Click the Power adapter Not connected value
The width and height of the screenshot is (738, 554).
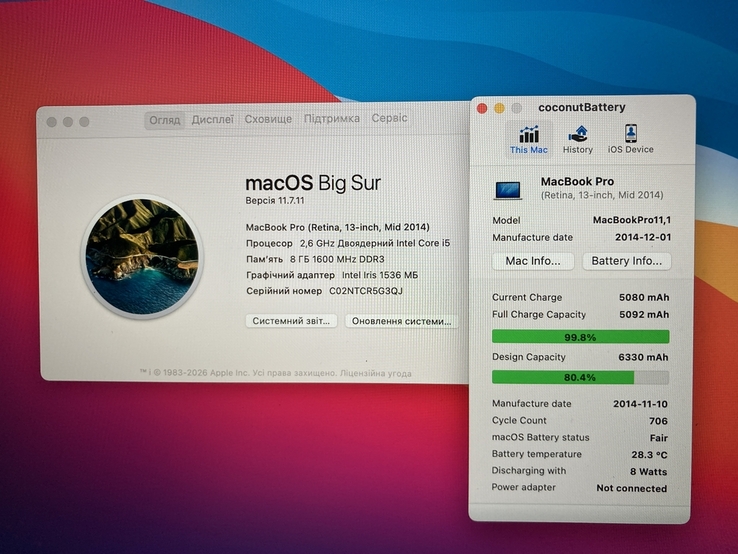632,488
